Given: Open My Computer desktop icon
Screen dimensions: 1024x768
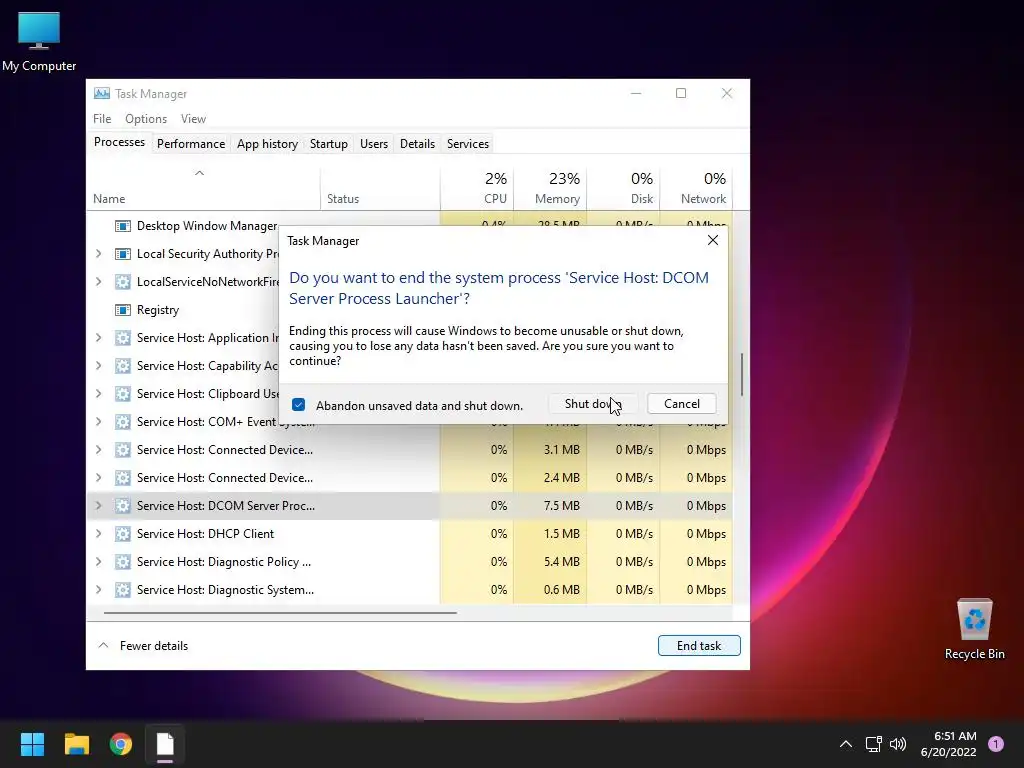Looking at the screenshot, I should pos(39,42).
